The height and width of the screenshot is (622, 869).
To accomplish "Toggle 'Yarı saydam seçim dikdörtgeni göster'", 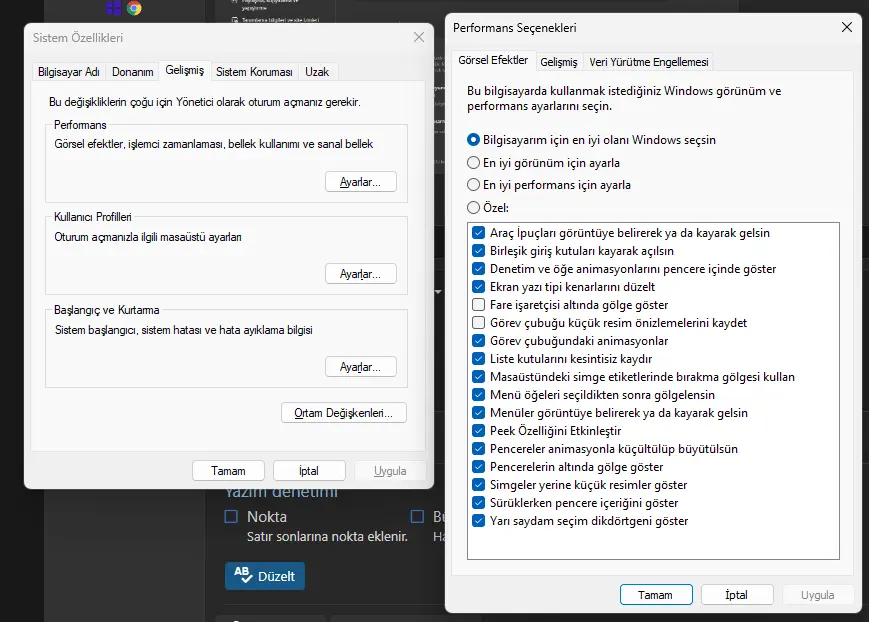I will 478,521.
